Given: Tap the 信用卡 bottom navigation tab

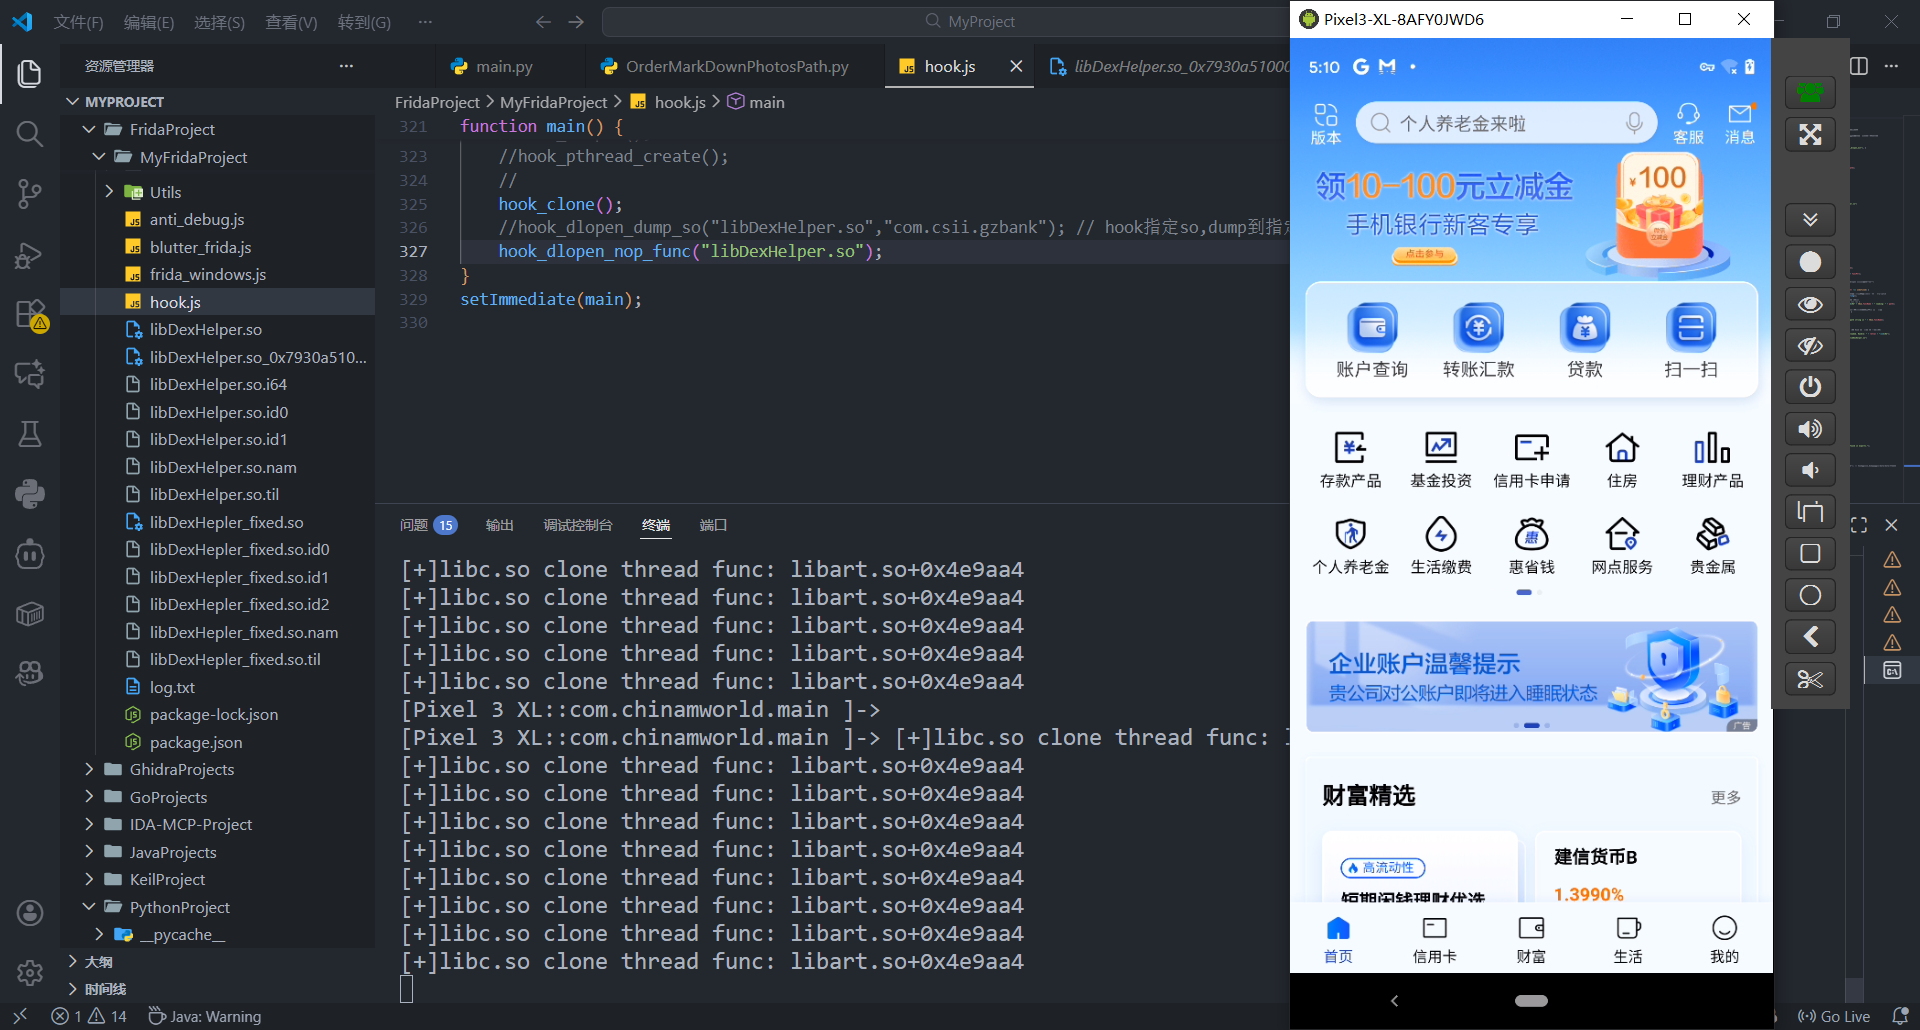Looking at the screenshot, I should 1434,940.
